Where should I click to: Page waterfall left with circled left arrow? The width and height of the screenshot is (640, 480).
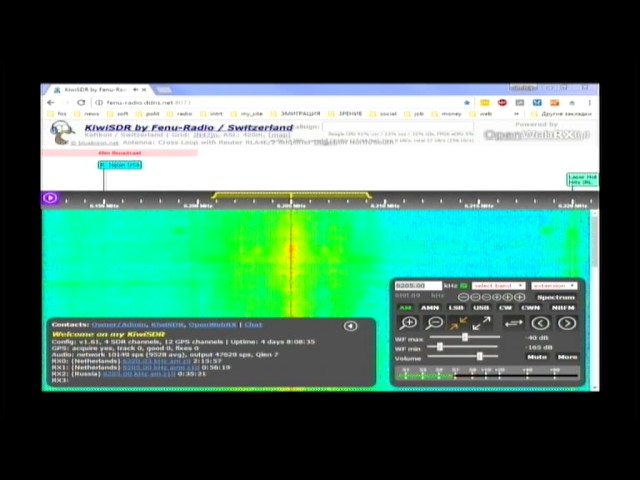coord(540,323)
